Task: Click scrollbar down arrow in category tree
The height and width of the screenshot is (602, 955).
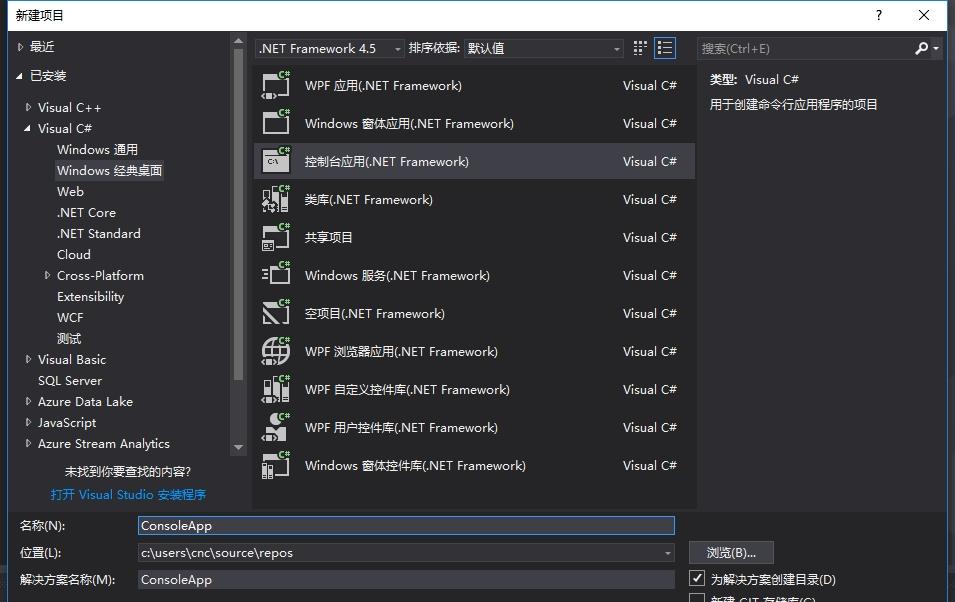Action: tap(238, 447)
